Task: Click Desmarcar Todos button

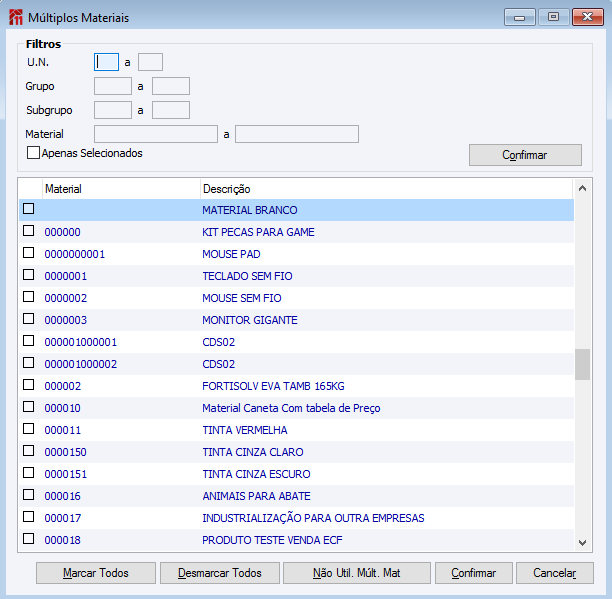Action: point(220,573)
